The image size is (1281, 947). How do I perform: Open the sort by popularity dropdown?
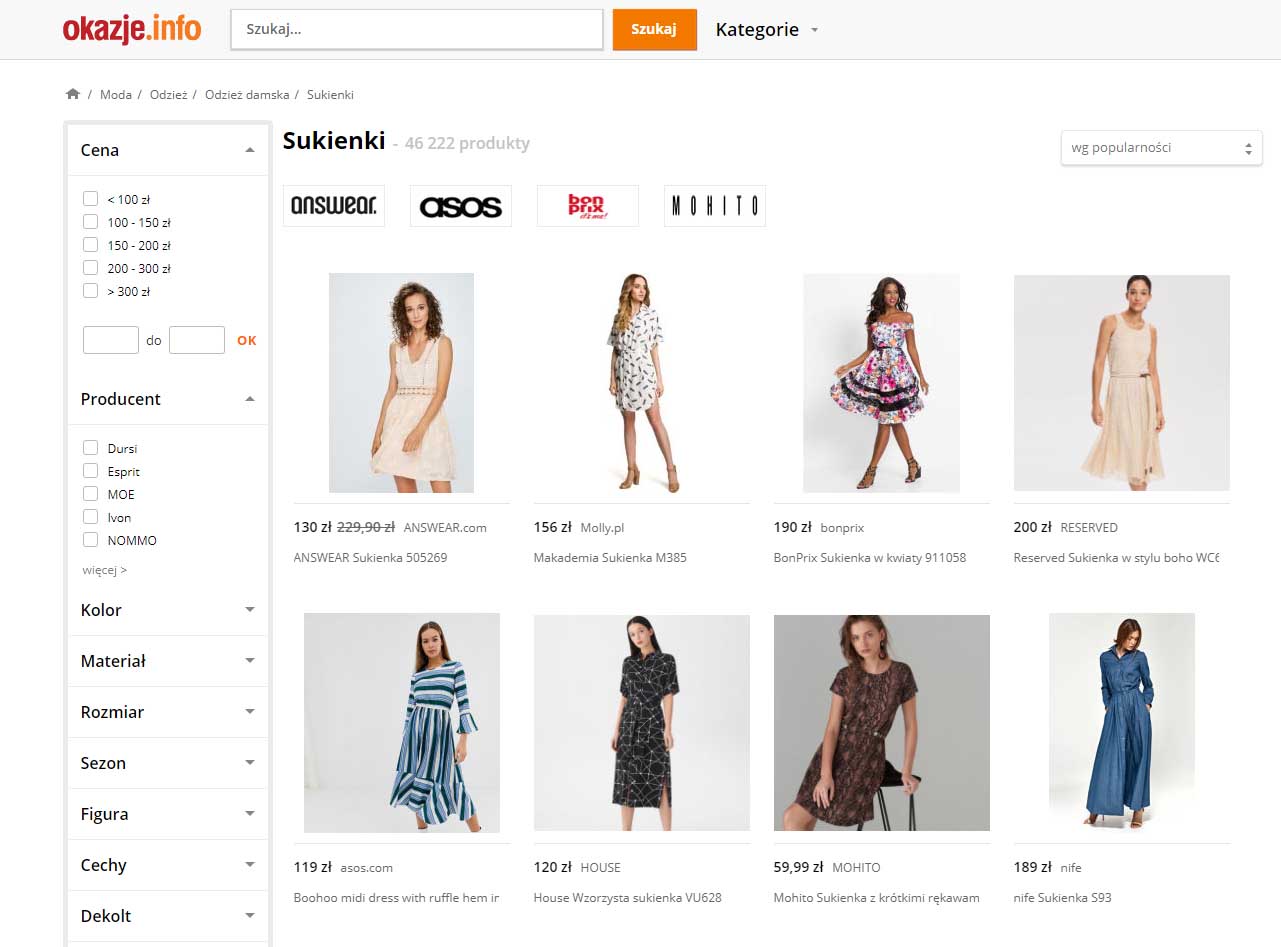coord(1161,148)
